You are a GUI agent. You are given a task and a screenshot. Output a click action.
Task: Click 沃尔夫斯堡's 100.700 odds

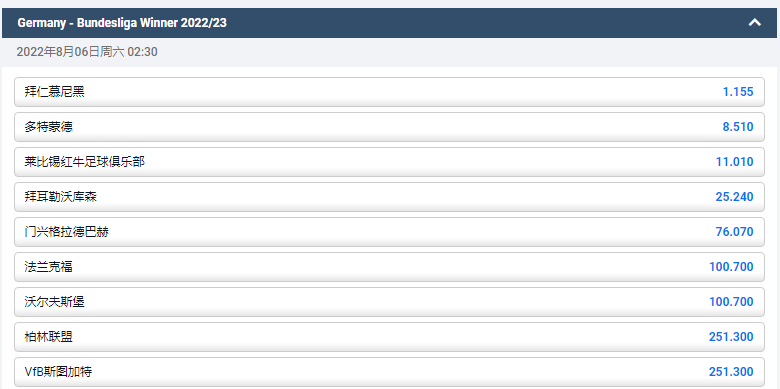[x=731, y=302]
